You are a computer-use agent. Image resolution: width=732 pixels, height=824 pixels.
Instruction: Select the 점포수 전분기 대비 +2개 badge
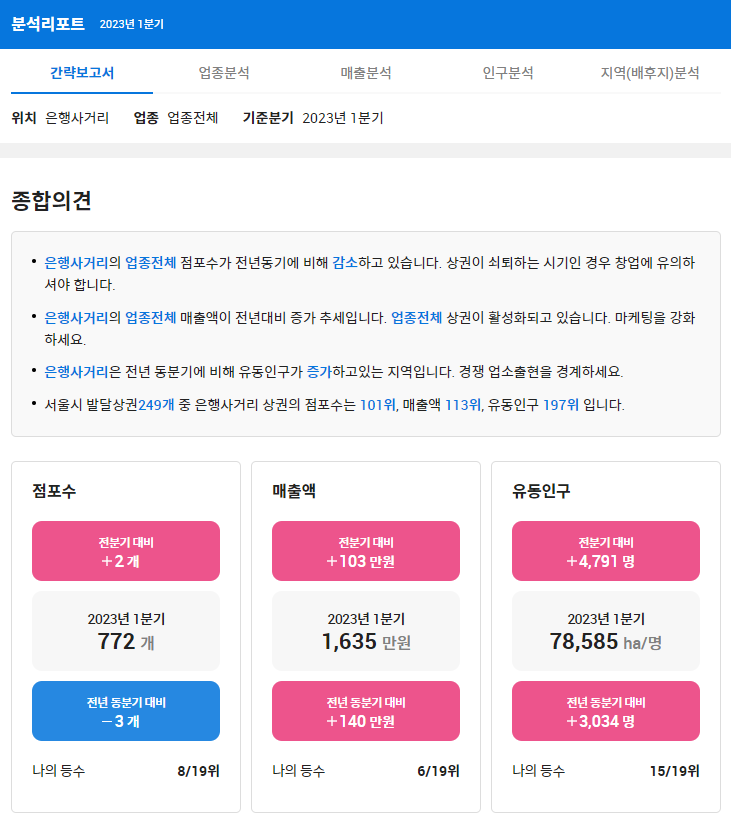[126, 551]
